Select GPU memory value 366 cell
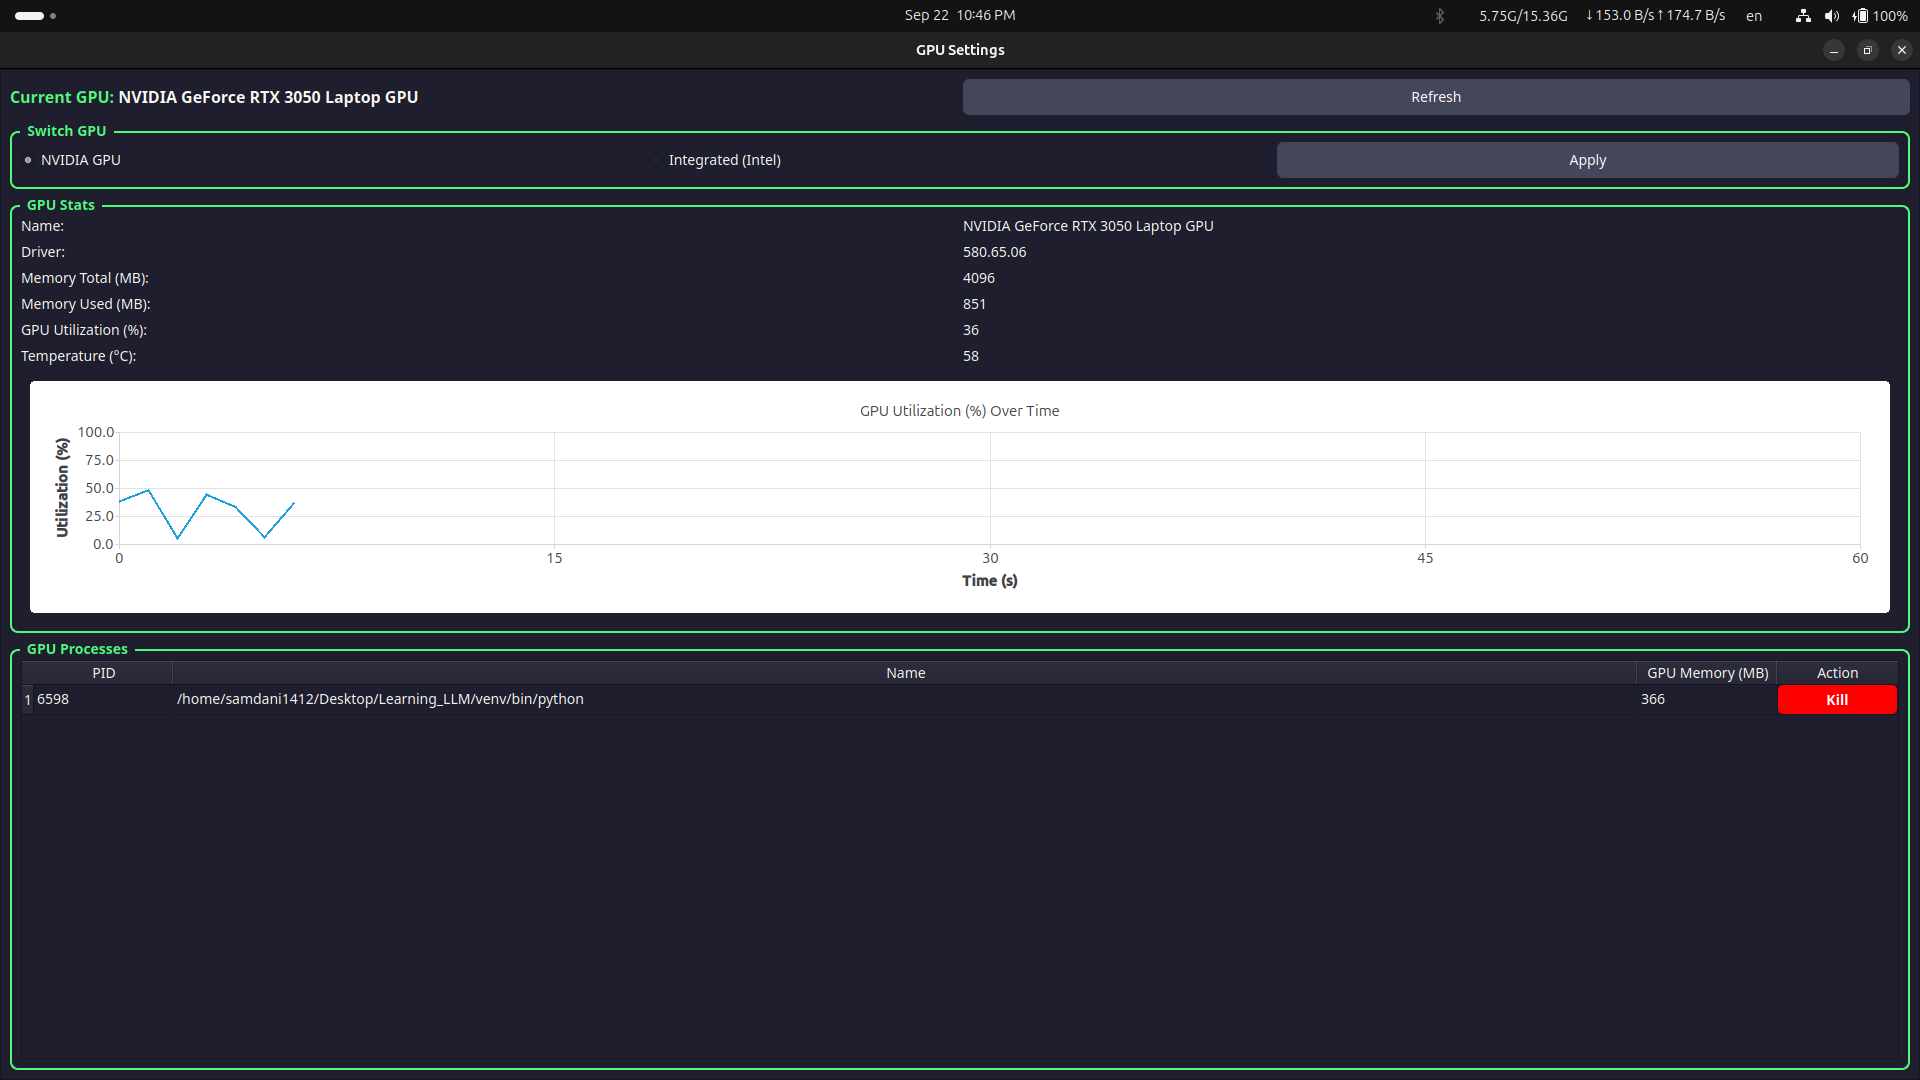This screenshot has height=1080, width=1920. tap(1706, 699)
